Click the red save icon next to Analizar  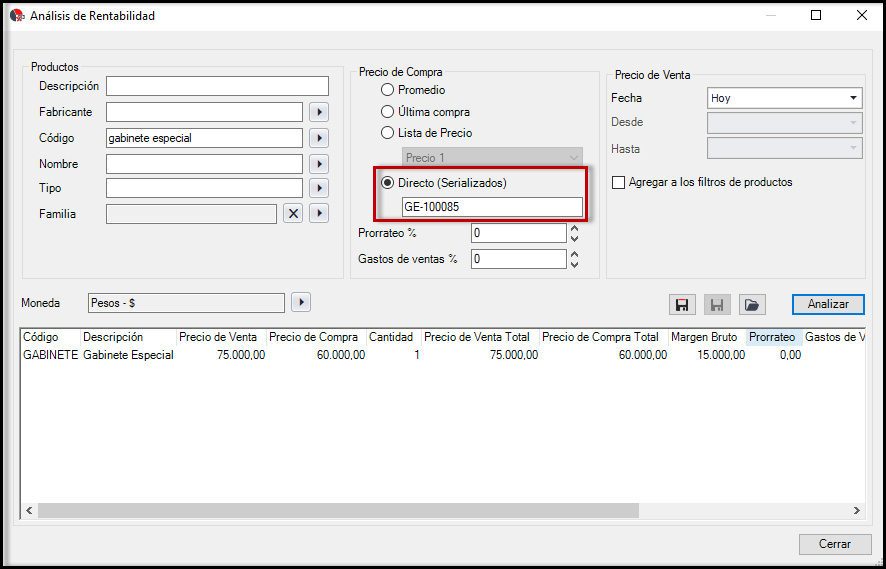[x=682, y=305]
